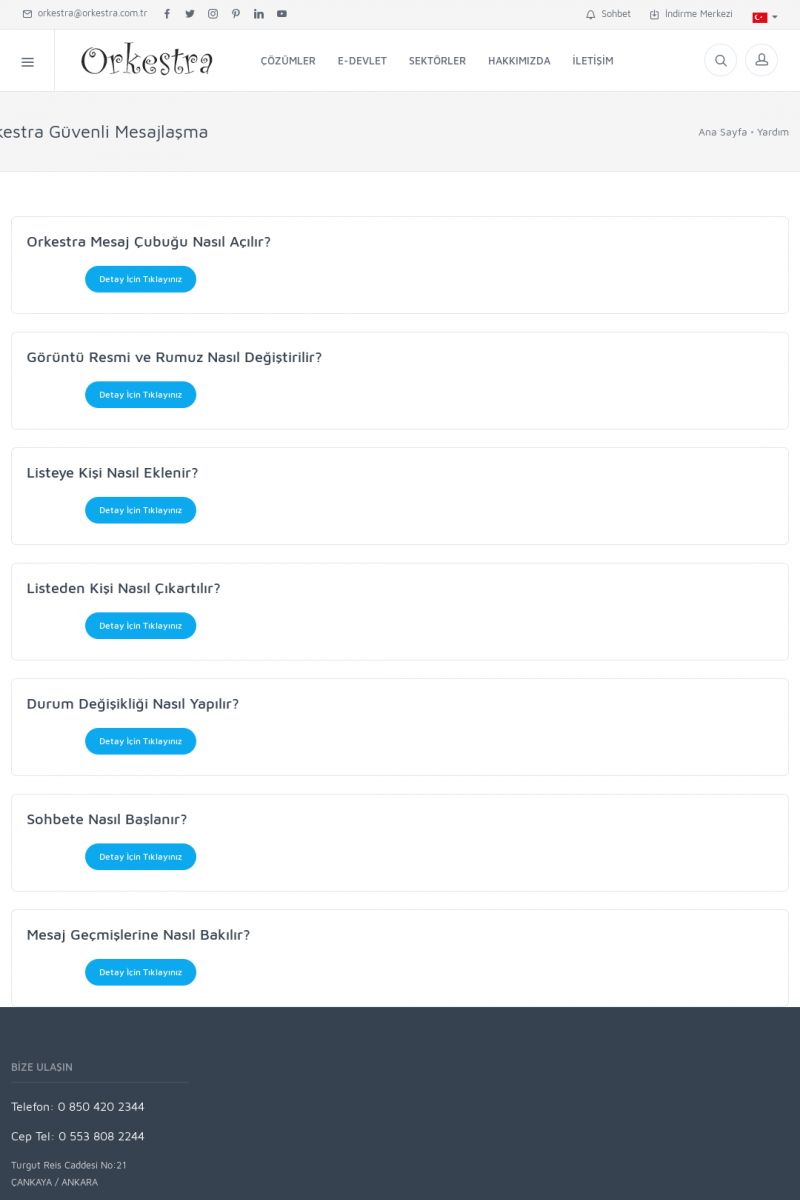The height and width of the screenshot is (1200, 800).
Task: Visit the Instagram profile icon
Action: [213, 14]
